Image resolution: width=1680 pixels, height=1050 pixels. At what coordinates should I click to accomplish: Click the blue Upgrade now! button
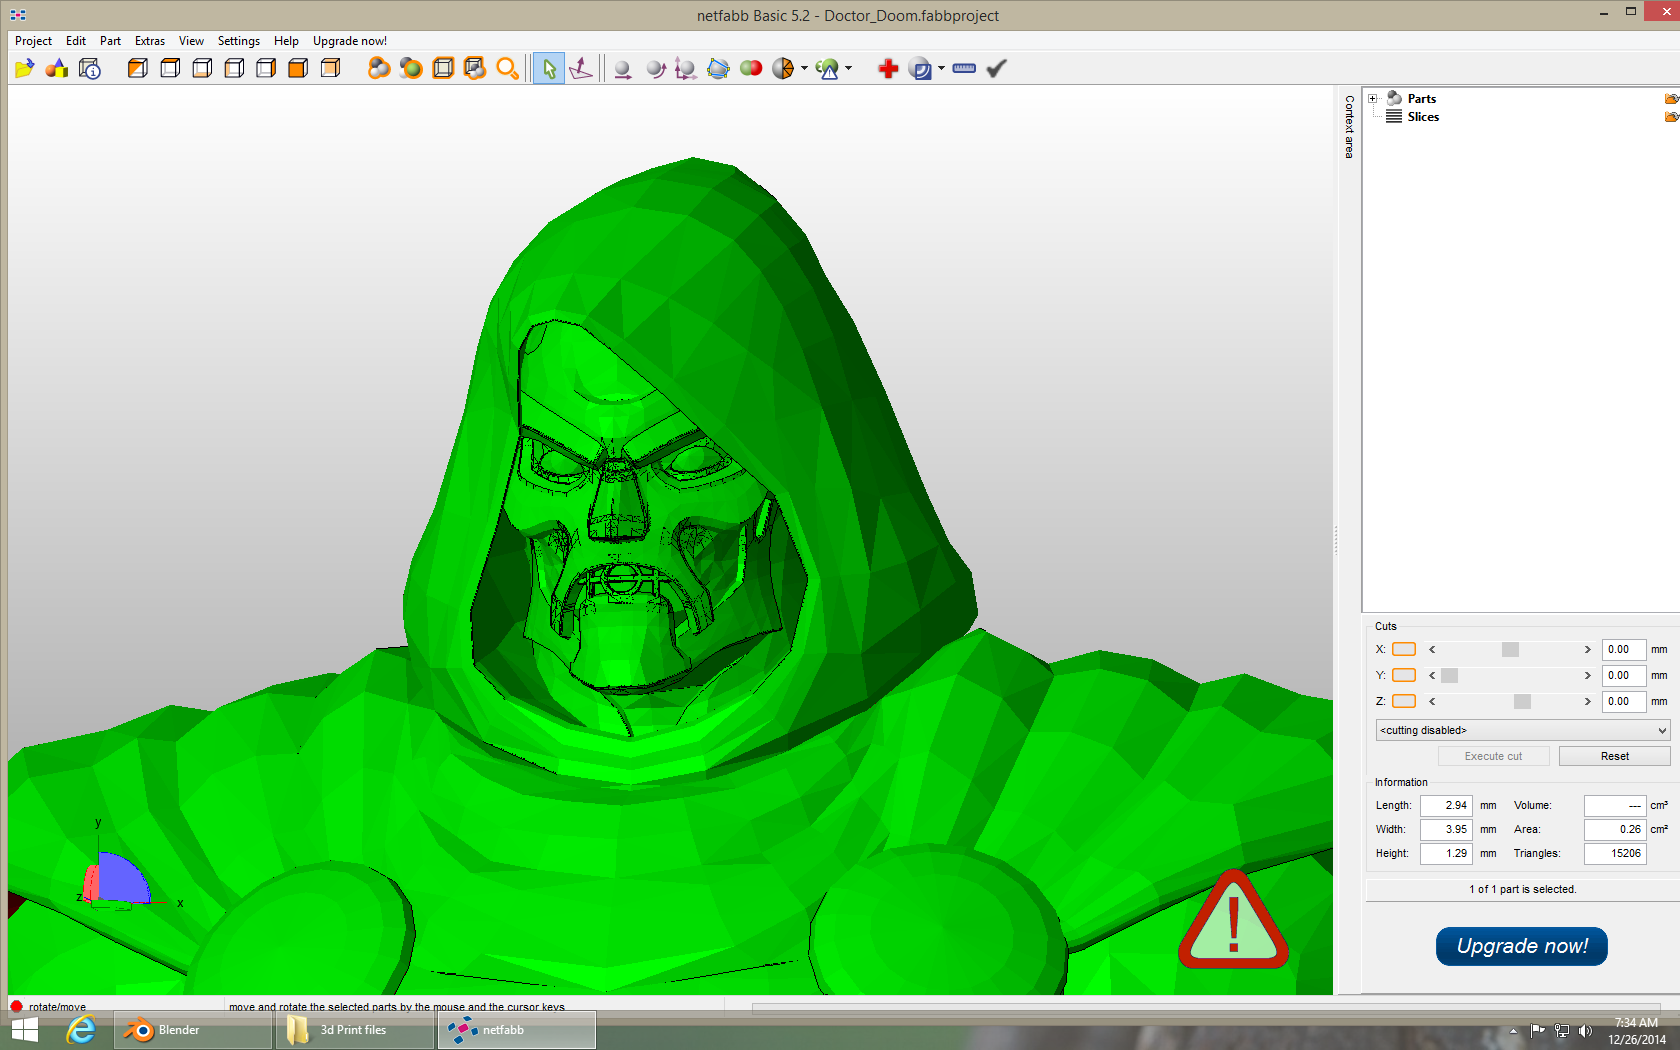(1522, 946)
